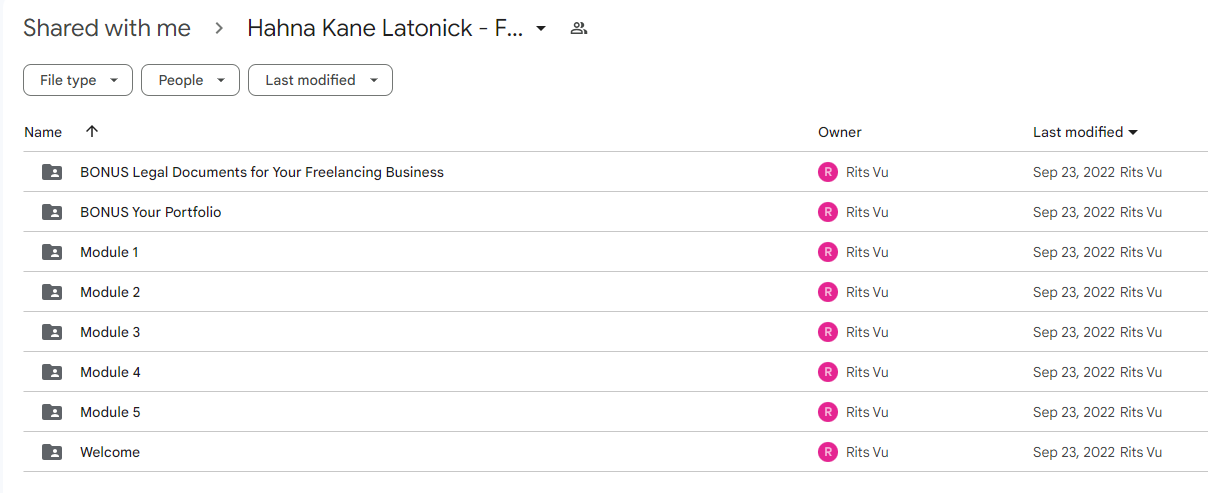
Task: Click the shared folder icon for Module 1
Action: click(x=52, y=252)
